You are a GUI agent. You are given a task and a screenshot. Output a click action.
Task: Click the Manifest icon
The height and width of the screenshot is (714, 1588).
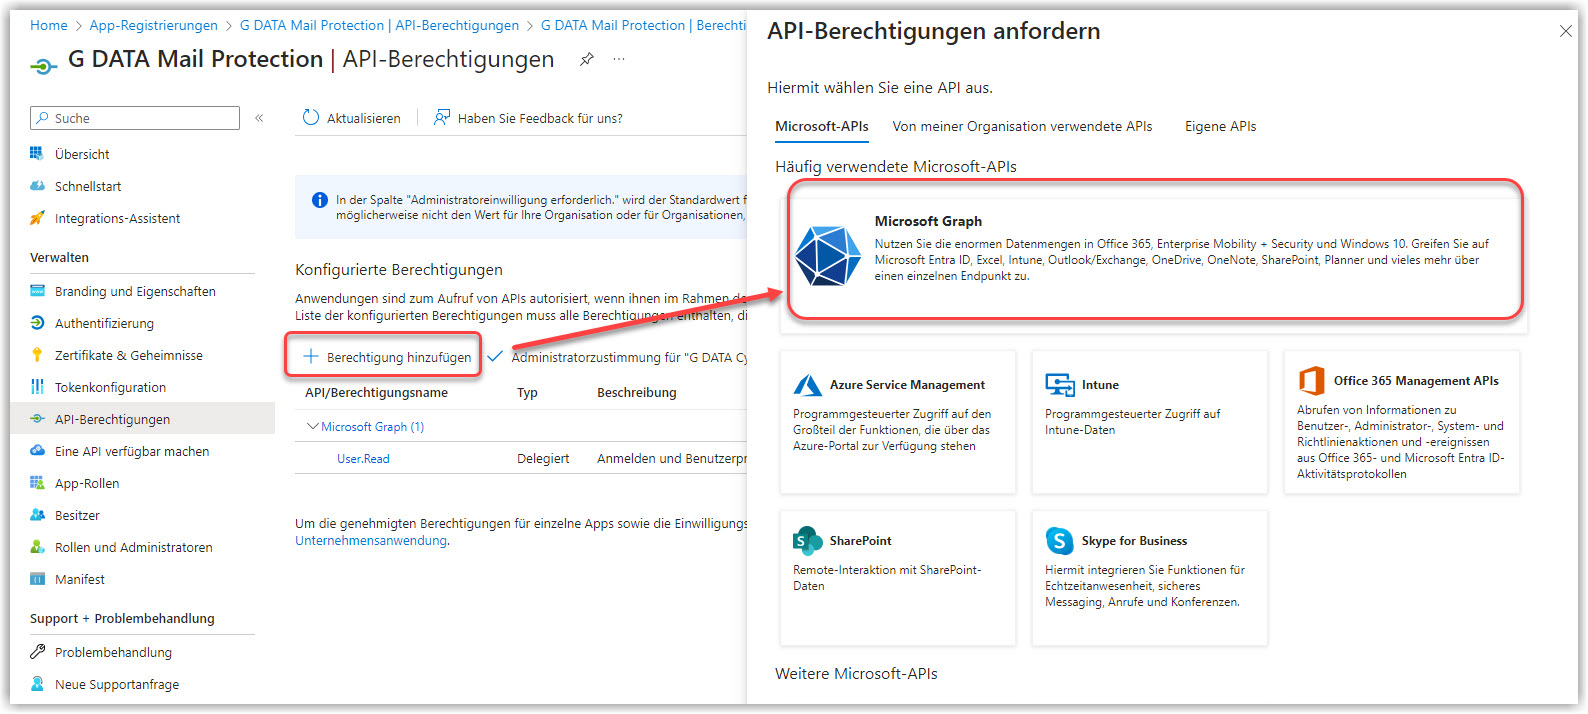click(37, 578)
